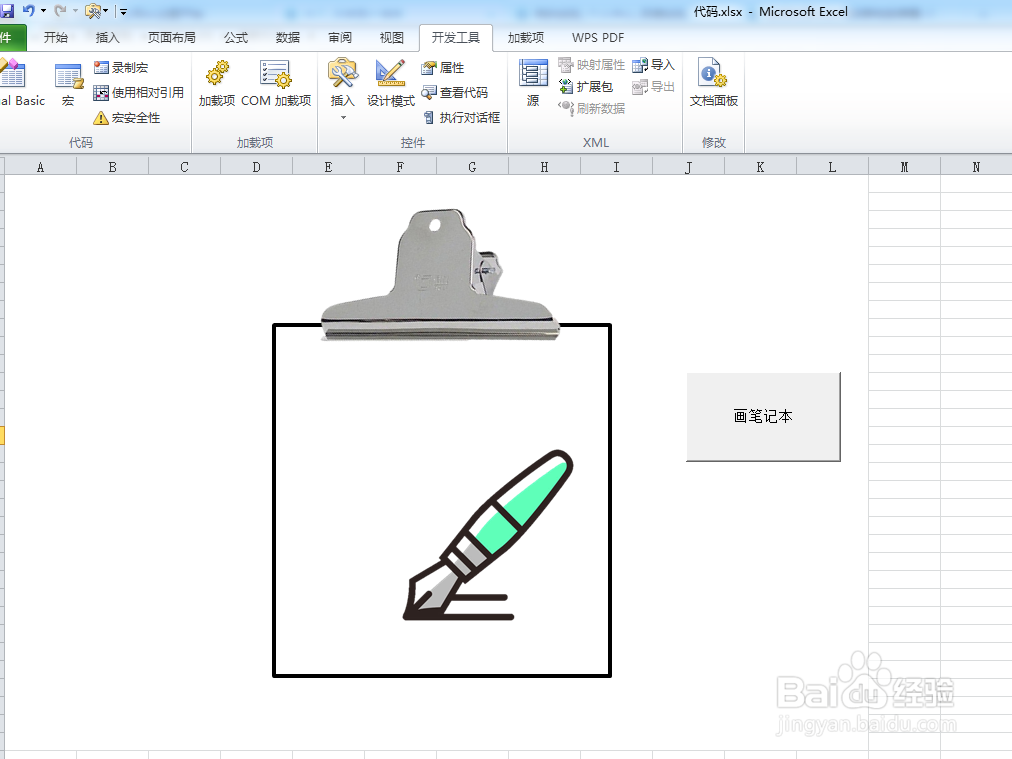The height and width of the screenshot is (759, 1012).
Task: Switch to the 视图 (View) ribbon tab
Action: point(391,38)
